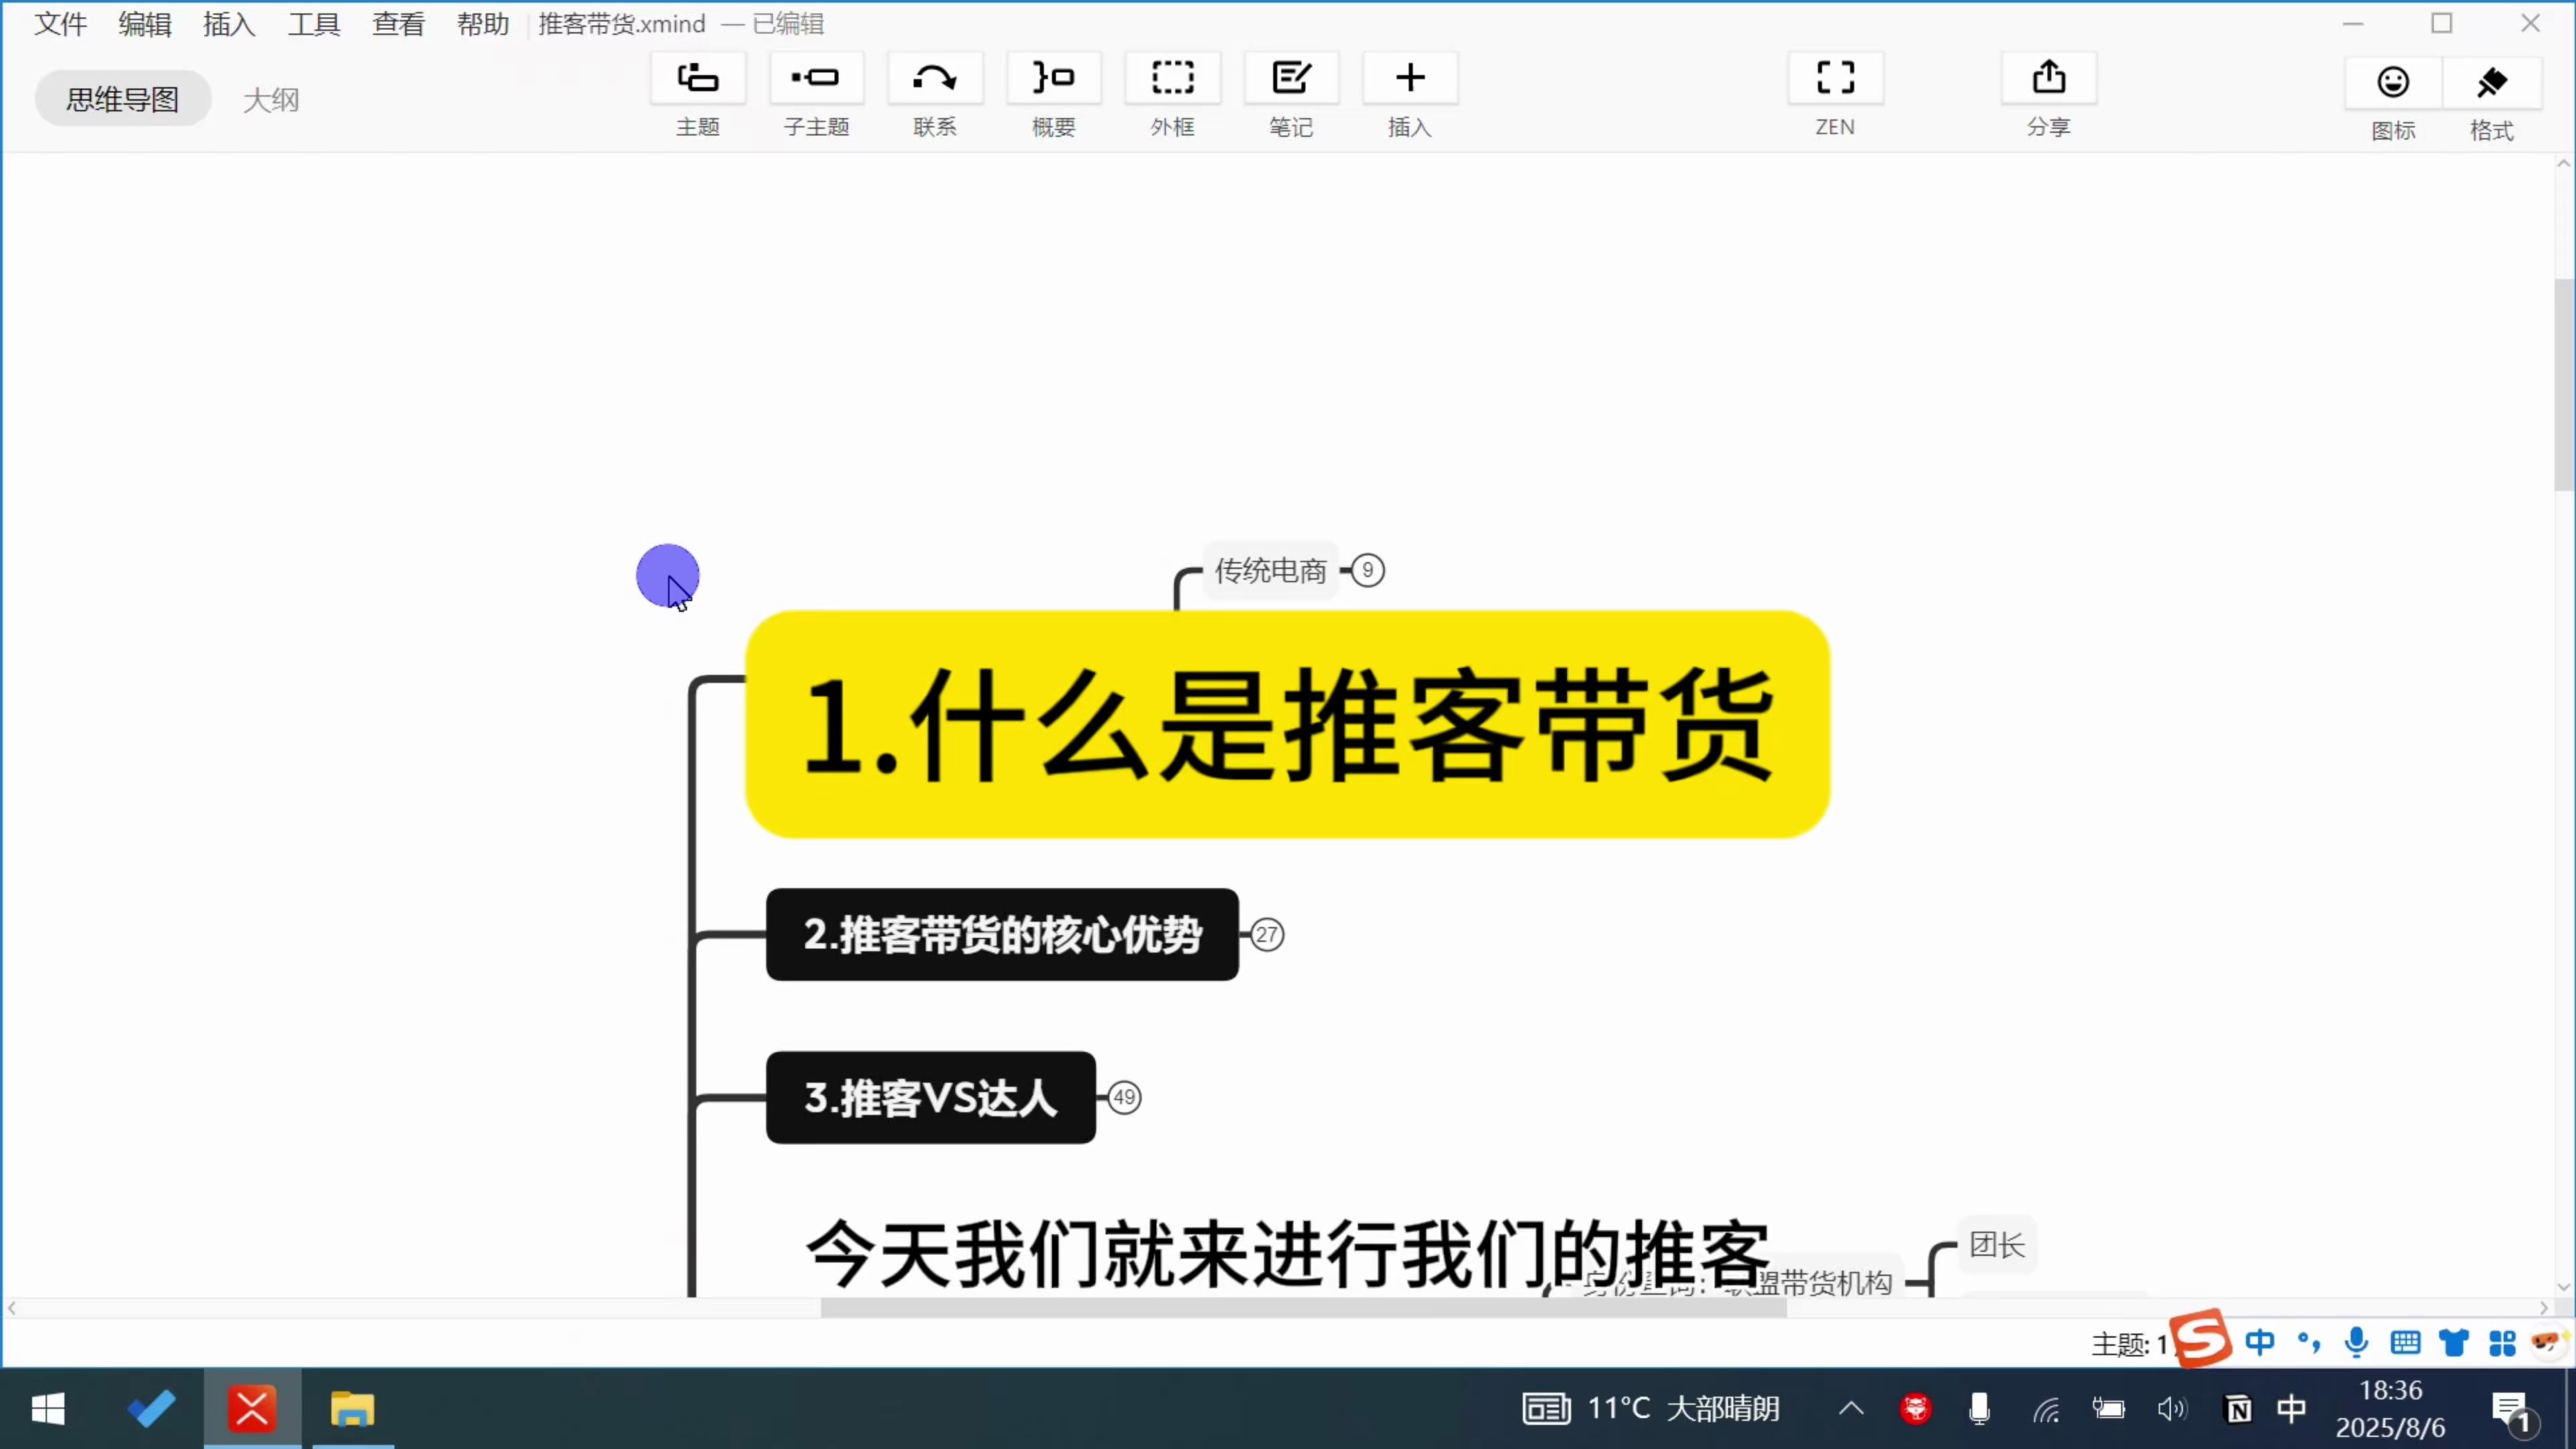Open the 文件 menu
2576x1449 pixels.
[60, 23]
